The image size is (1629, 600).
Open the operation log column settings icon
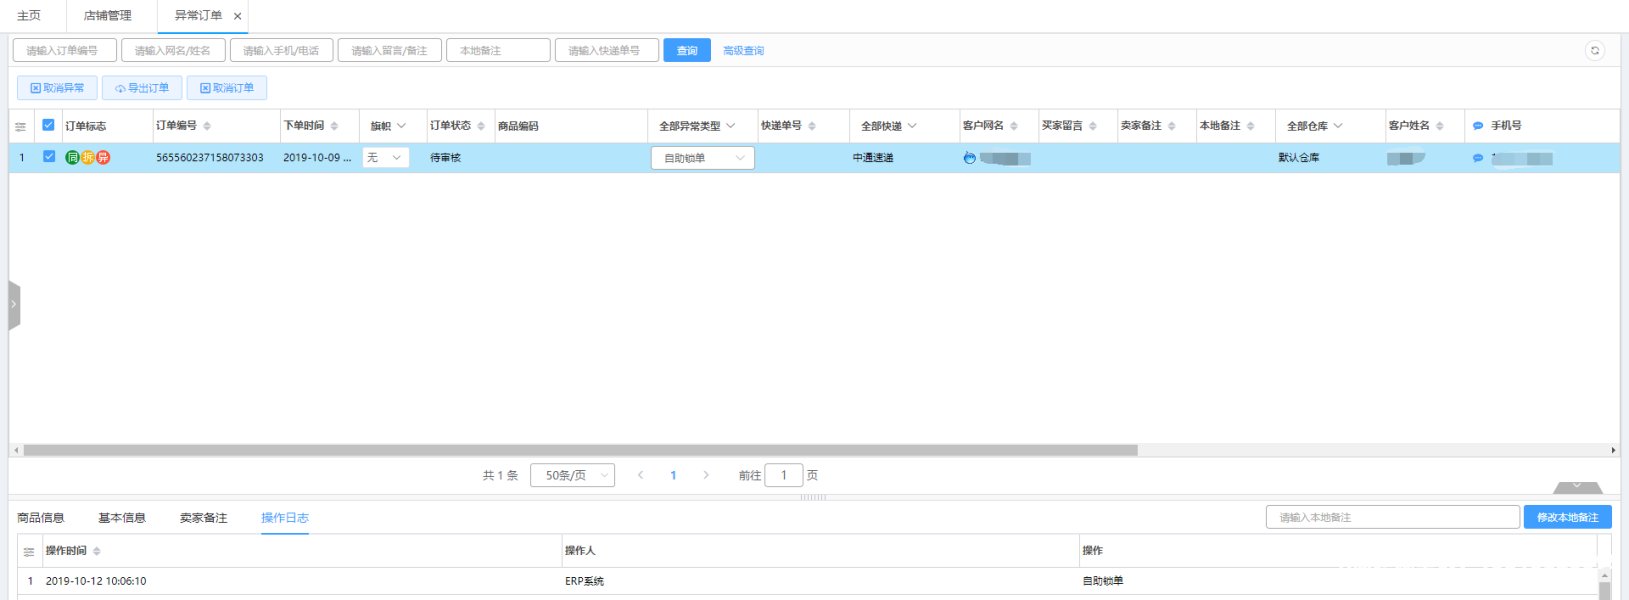click(29, 551)
